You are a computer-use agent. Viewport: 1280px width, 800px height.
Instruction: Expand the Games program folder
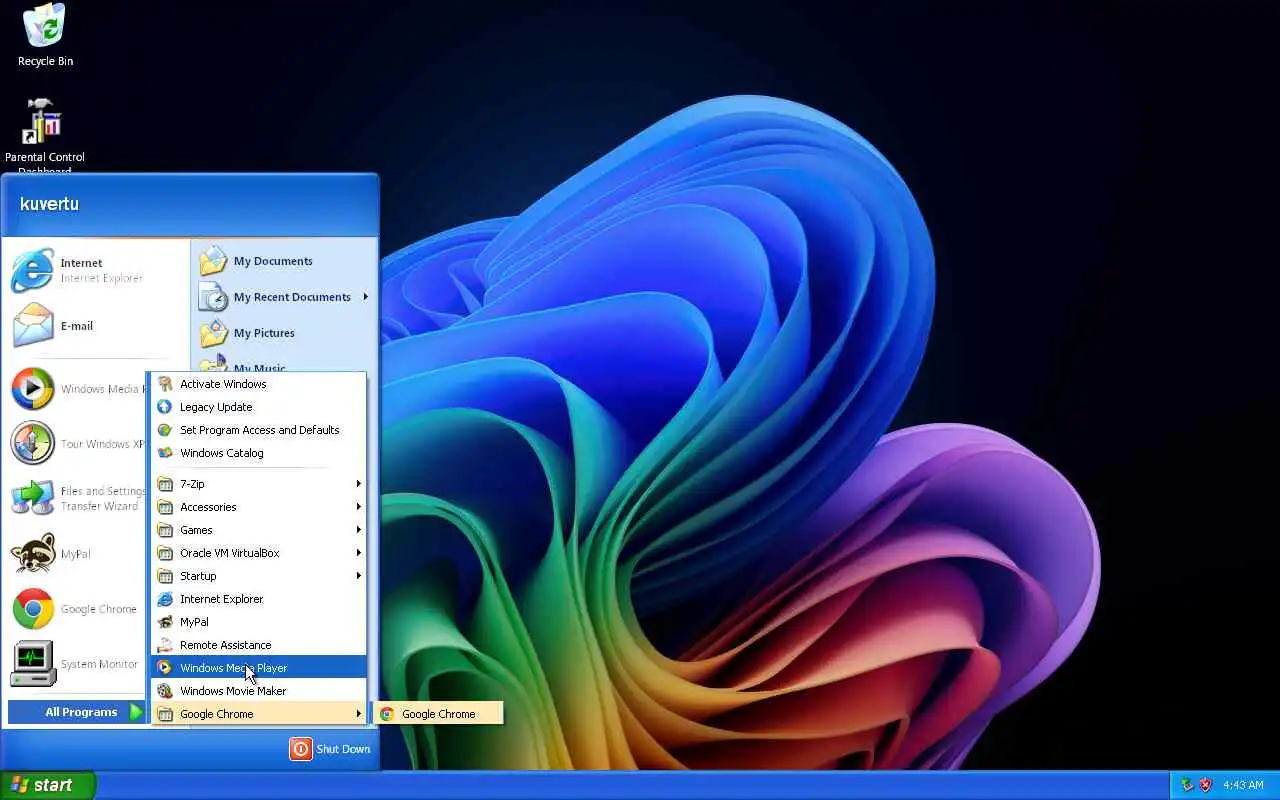coord(259,530)
